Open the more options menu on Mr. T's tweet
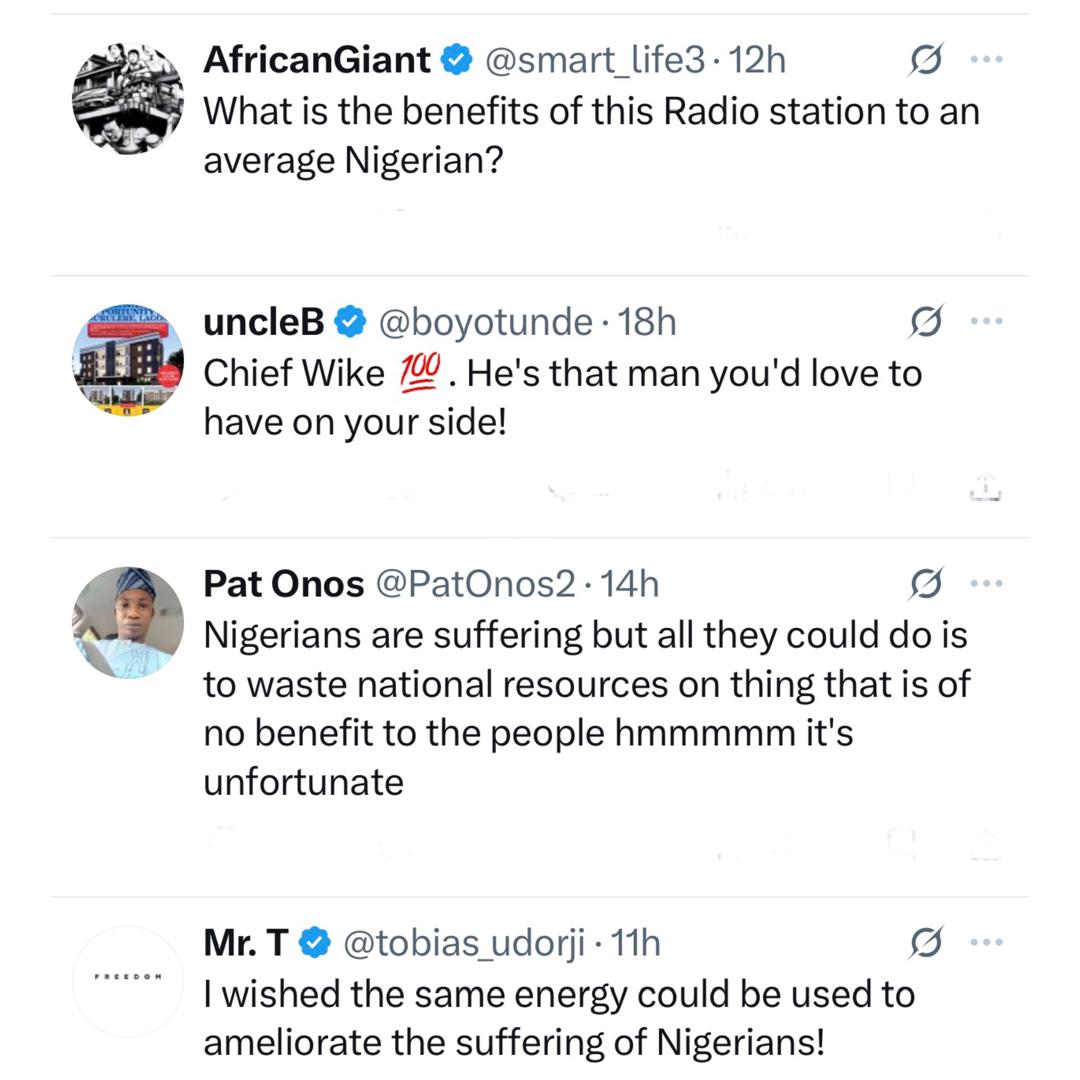 click(987, 940)
